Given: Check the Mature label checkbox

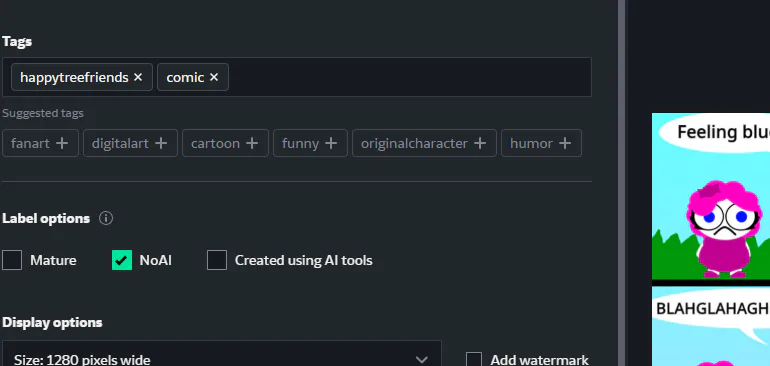Looking at the screenshot, I should pyautogui.click(x=12, y=260).
